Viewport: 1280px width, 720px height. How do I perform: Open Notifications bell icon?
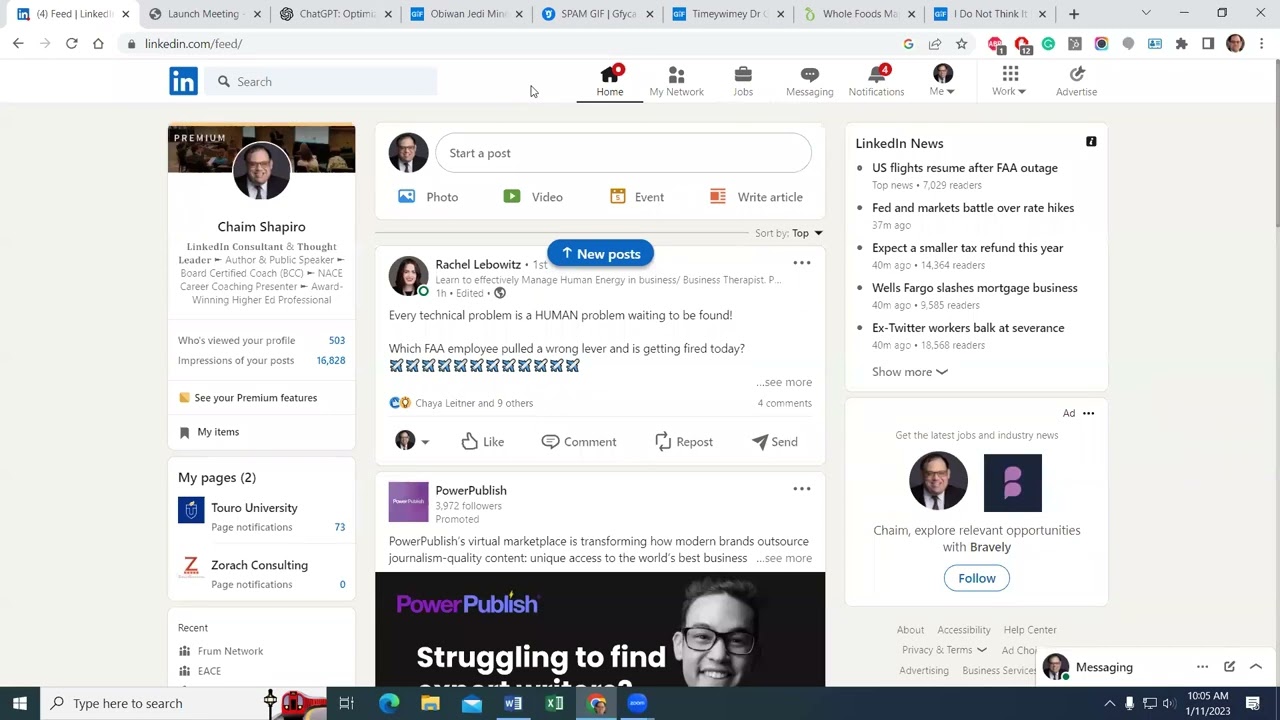pos(876,81)
